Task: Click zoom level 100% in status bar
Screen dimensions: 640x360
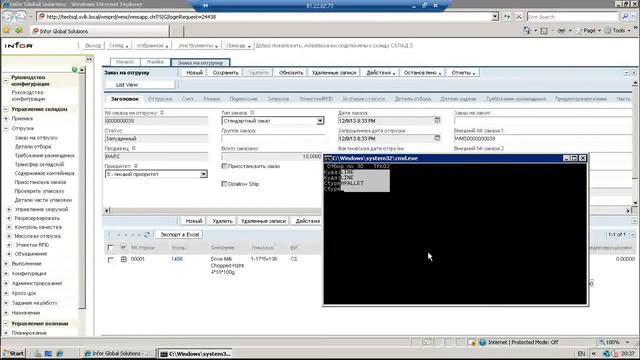Action: pos(612,342)
